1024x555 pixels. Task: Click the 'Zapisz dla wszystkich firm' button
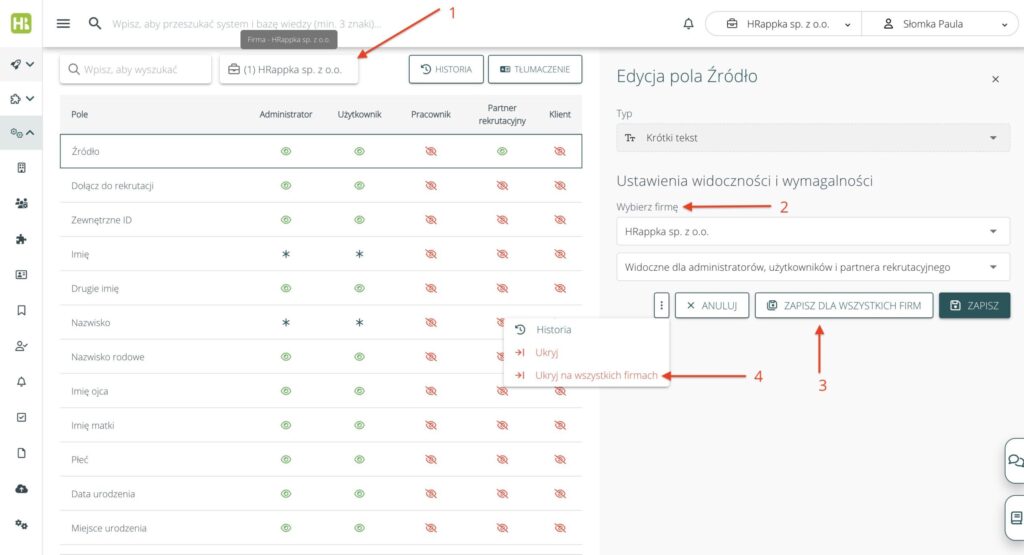click(844, 305)
